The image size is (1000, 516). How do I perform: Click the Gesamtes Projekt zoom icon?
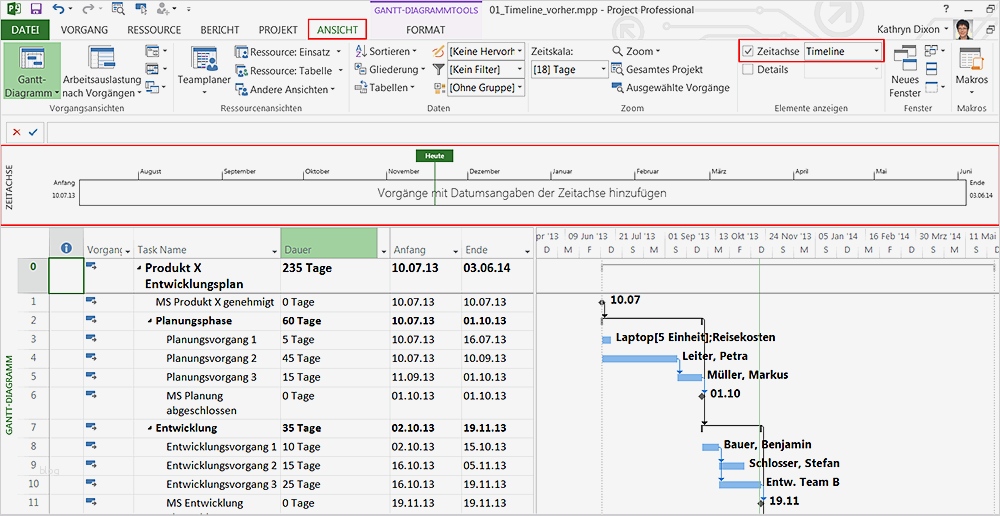tap(616, 70)
